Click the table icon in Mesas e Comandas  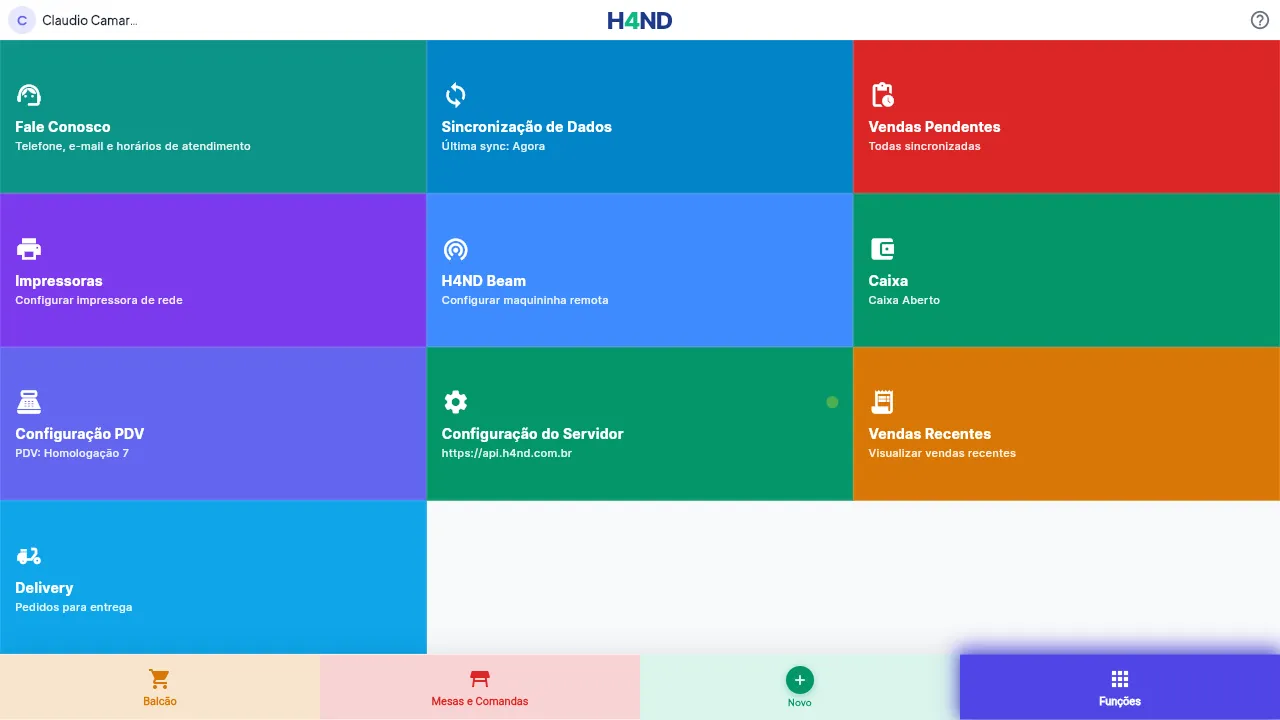point(480,679)
